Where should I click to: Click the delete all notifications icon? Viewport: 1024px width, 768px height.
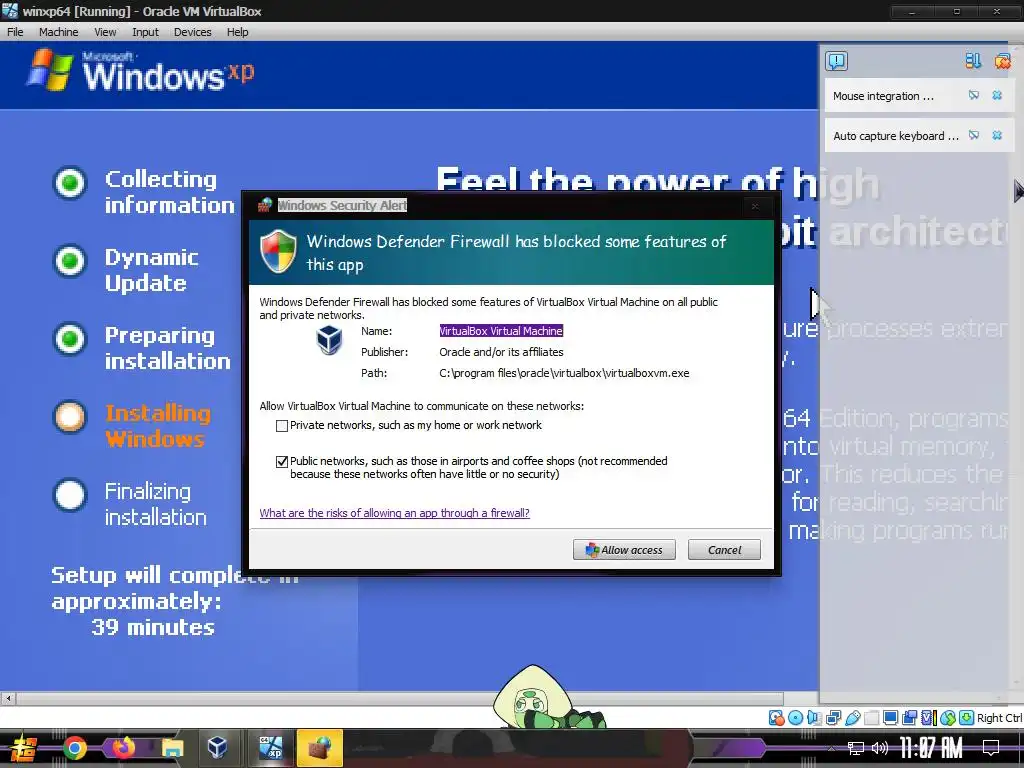coord(1002,61)
